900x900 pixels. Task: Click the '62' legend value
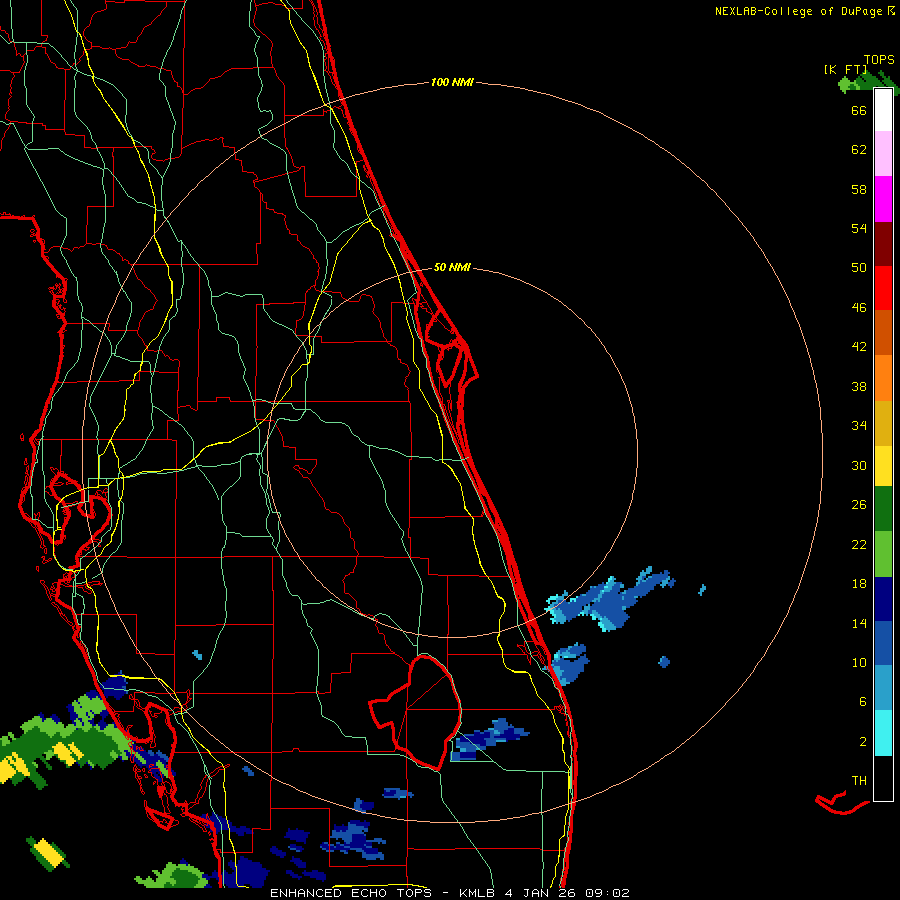point(859,150)
